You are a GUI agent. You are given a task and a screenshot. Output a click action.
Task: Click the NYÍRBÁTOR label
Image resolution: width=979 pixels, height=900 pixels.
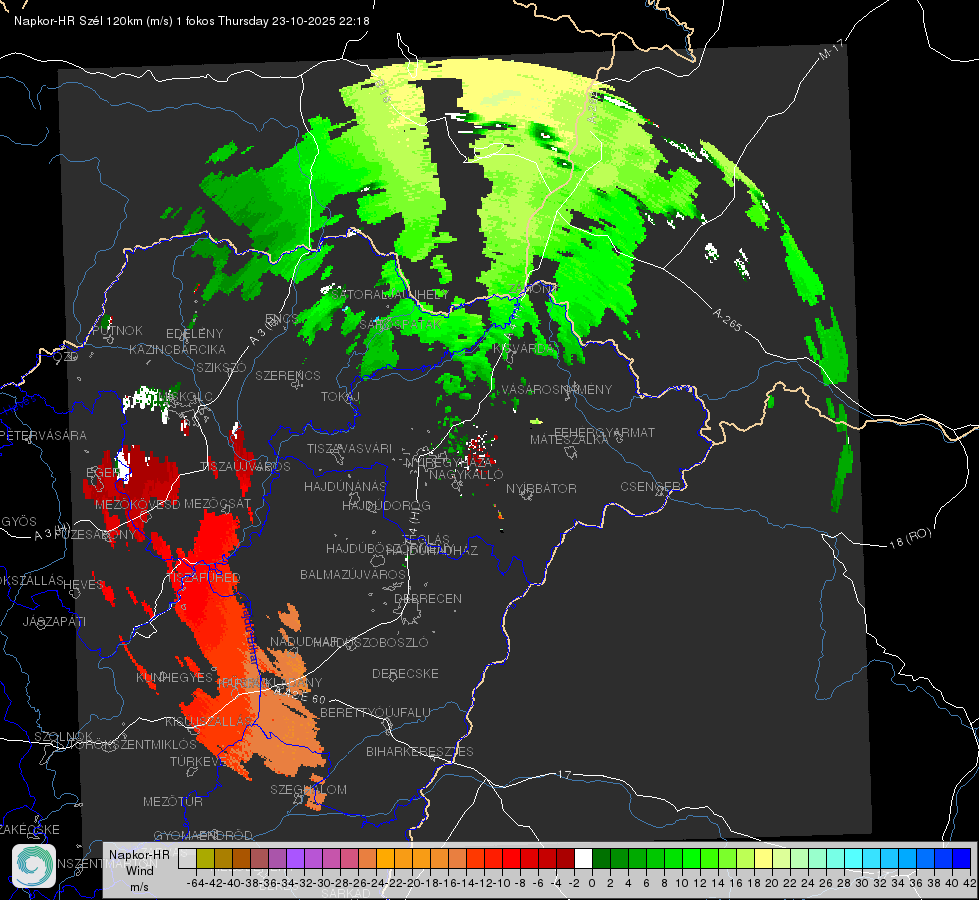coord(541,488)
